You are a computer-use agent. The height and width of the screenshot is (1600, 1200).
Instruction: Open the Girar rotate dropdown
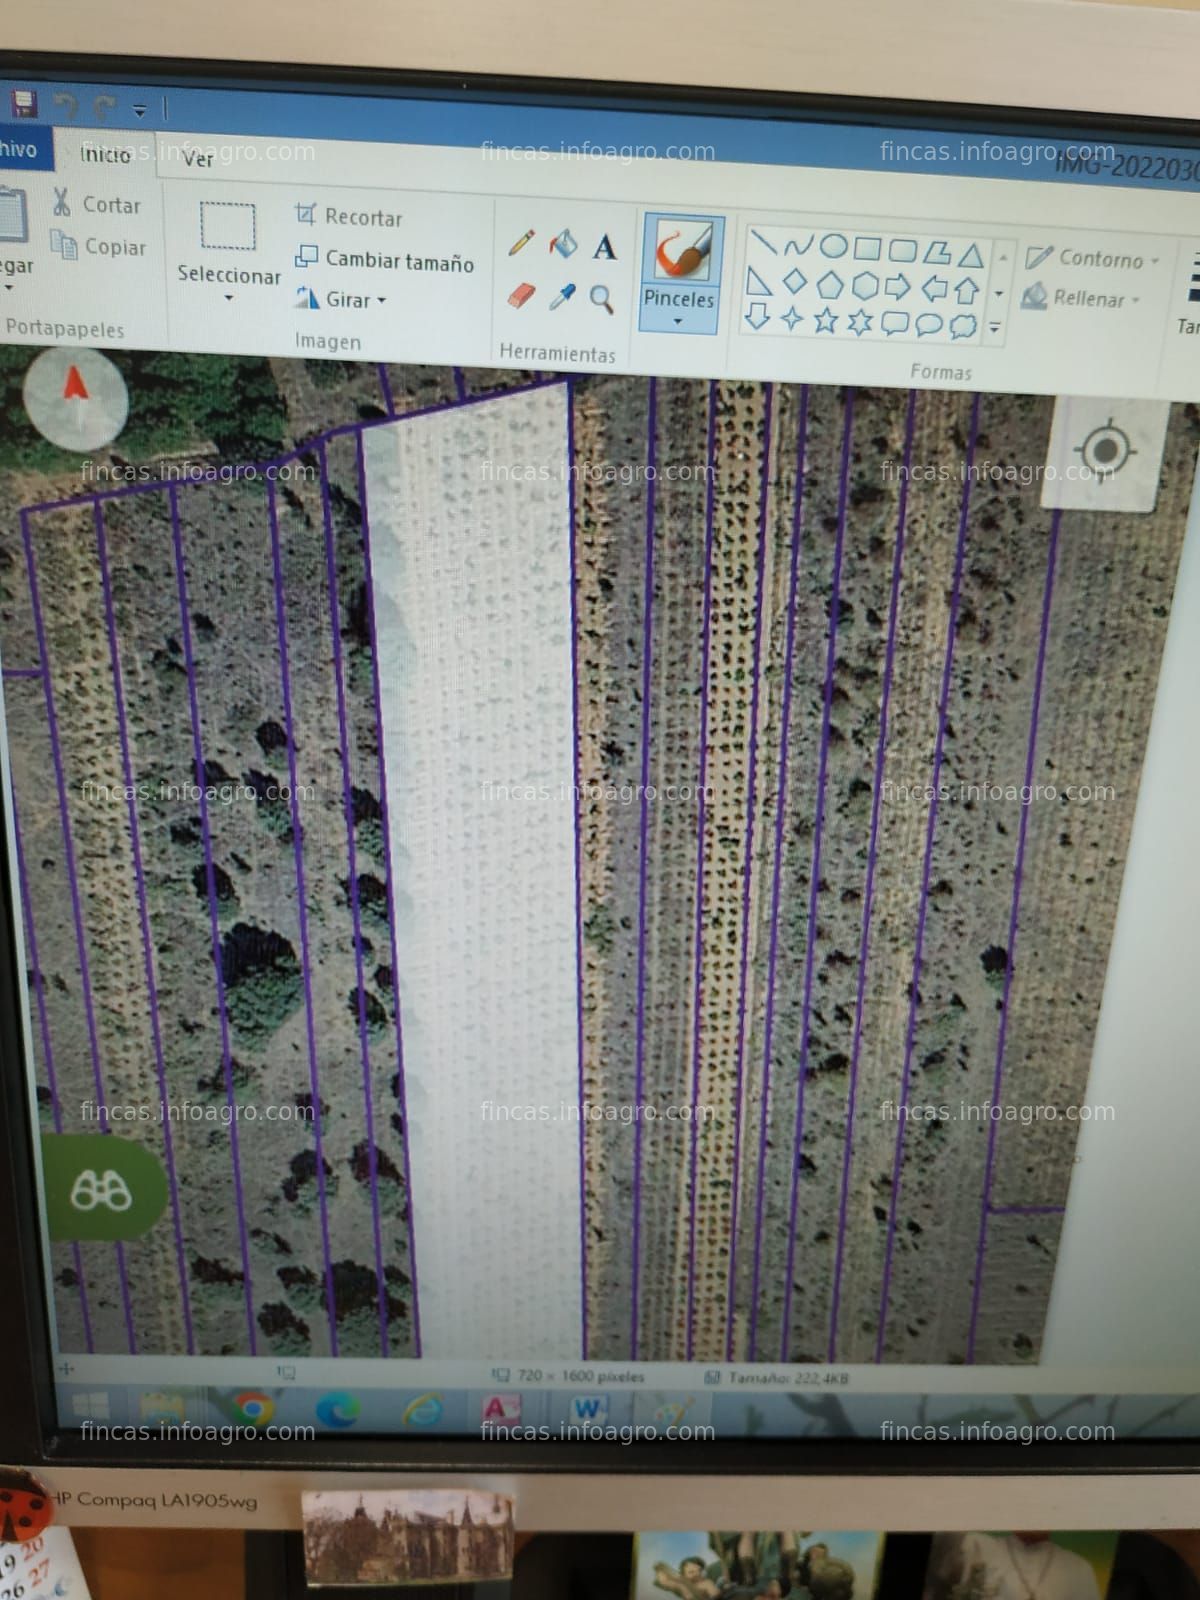[341, 299]
